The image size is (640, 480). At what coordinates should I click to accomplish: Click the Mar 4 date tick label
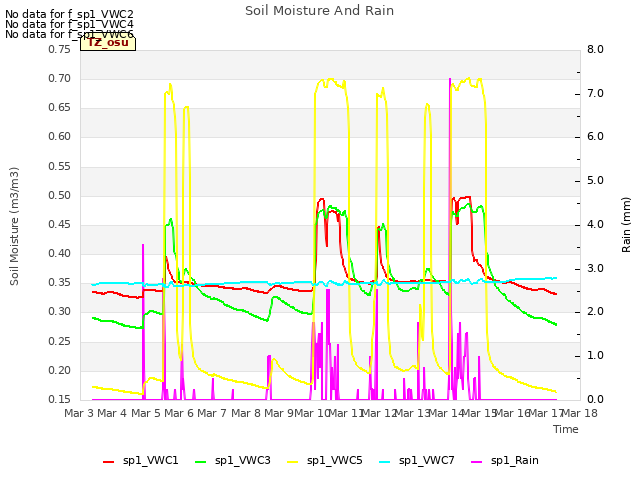point(112,413)
